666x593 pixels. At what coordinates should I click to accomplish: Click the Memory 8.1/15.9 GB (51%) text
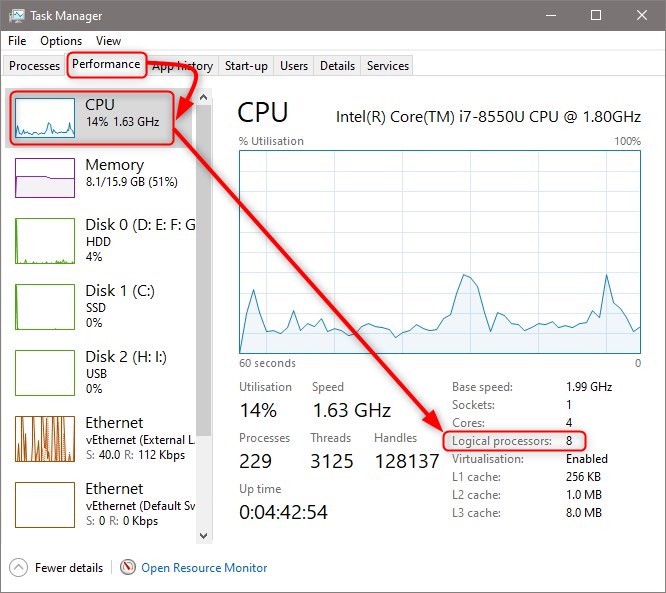click(x=132, y=182)
